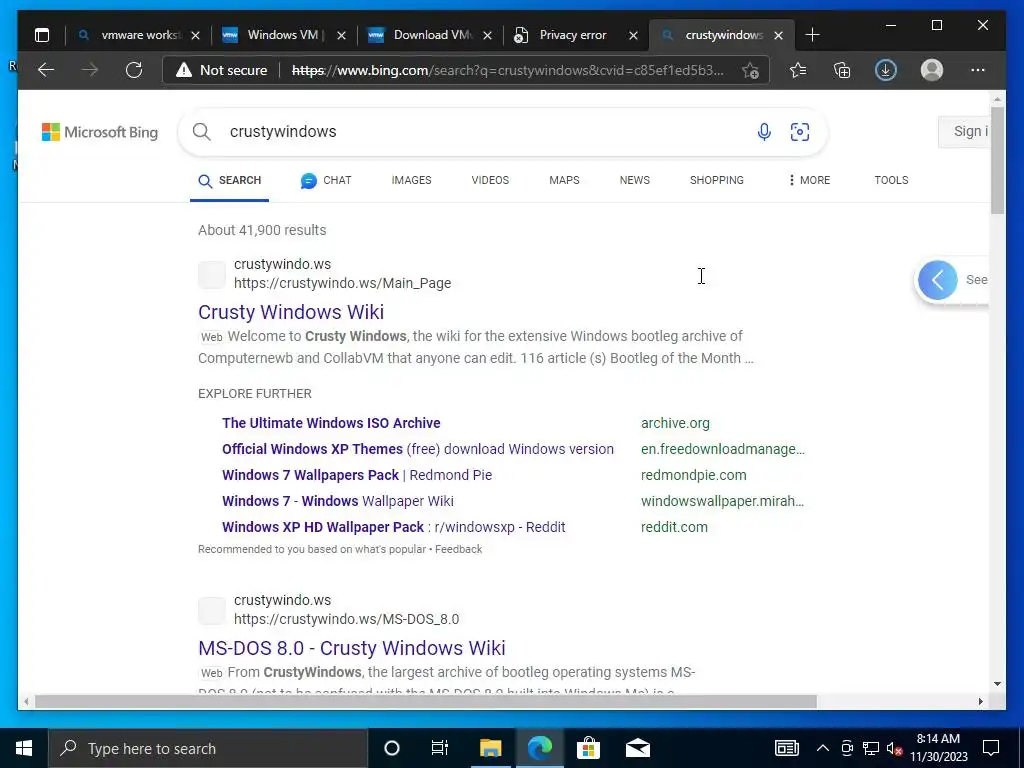Open the Crusty Windows Wiki result
1024x768 pixels.
(x=291, y=312)
